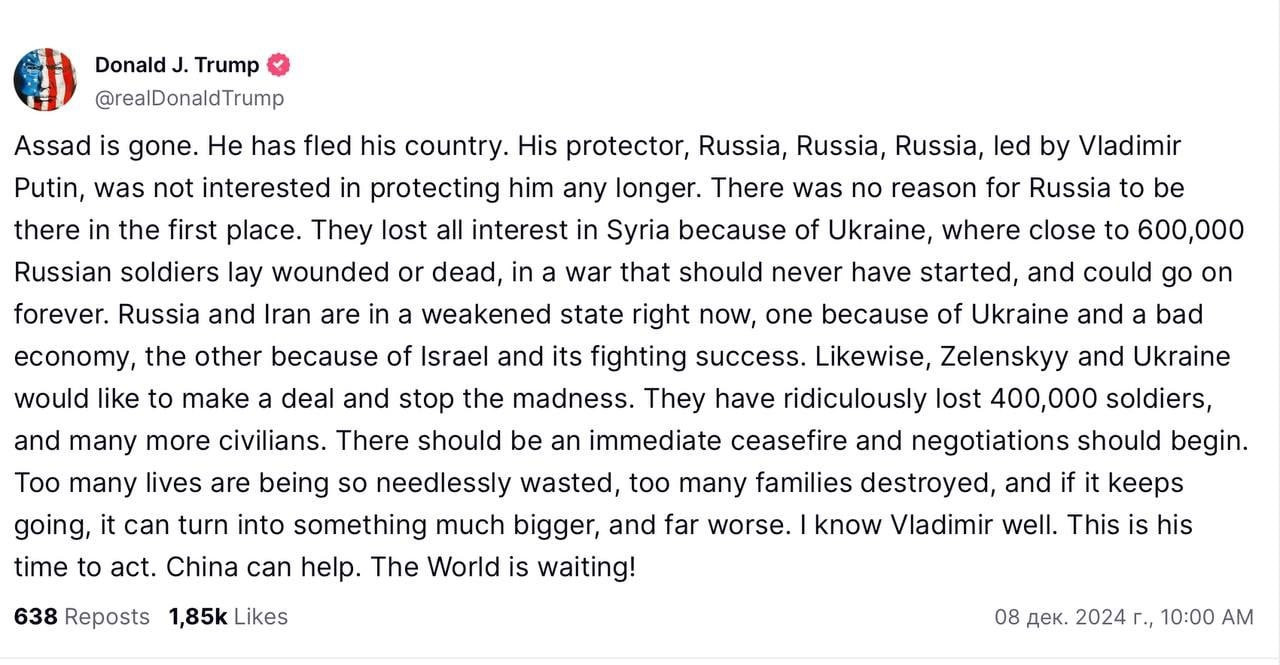Open the profile avatar picture
Image resolution: width=1280 pixels, height=665 pixels.
click(x=45, y=79)
